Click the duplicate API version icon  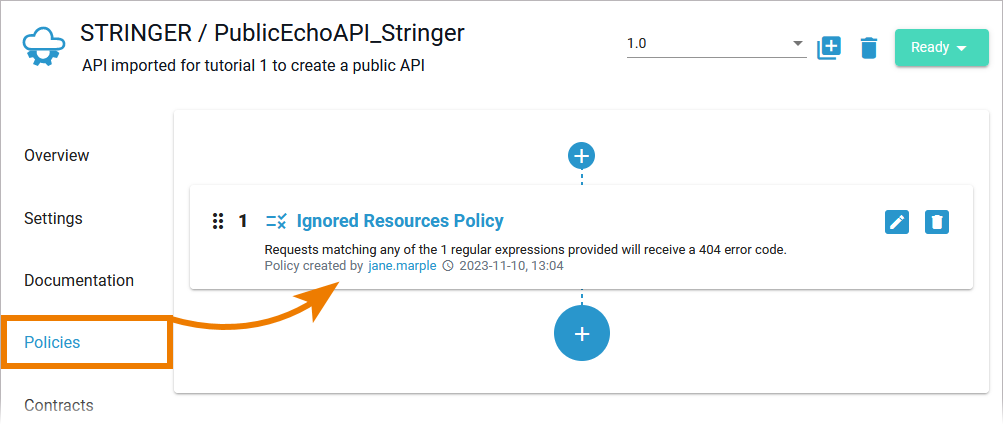(829, 47)
